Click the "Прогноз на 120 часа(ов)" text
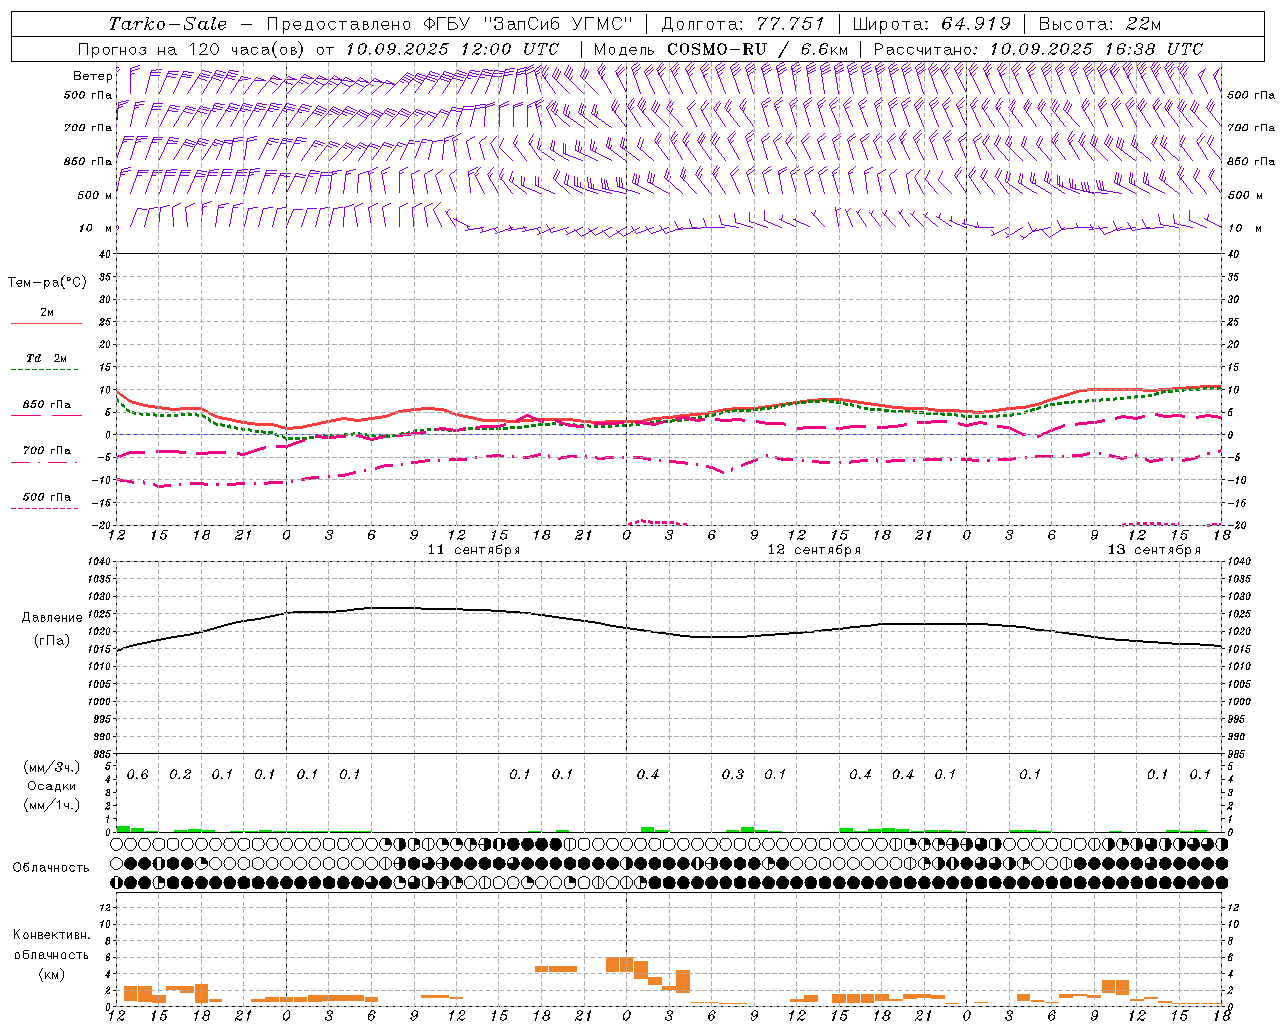Screen dimensions: 1280x1024 [x=193, y=48]
